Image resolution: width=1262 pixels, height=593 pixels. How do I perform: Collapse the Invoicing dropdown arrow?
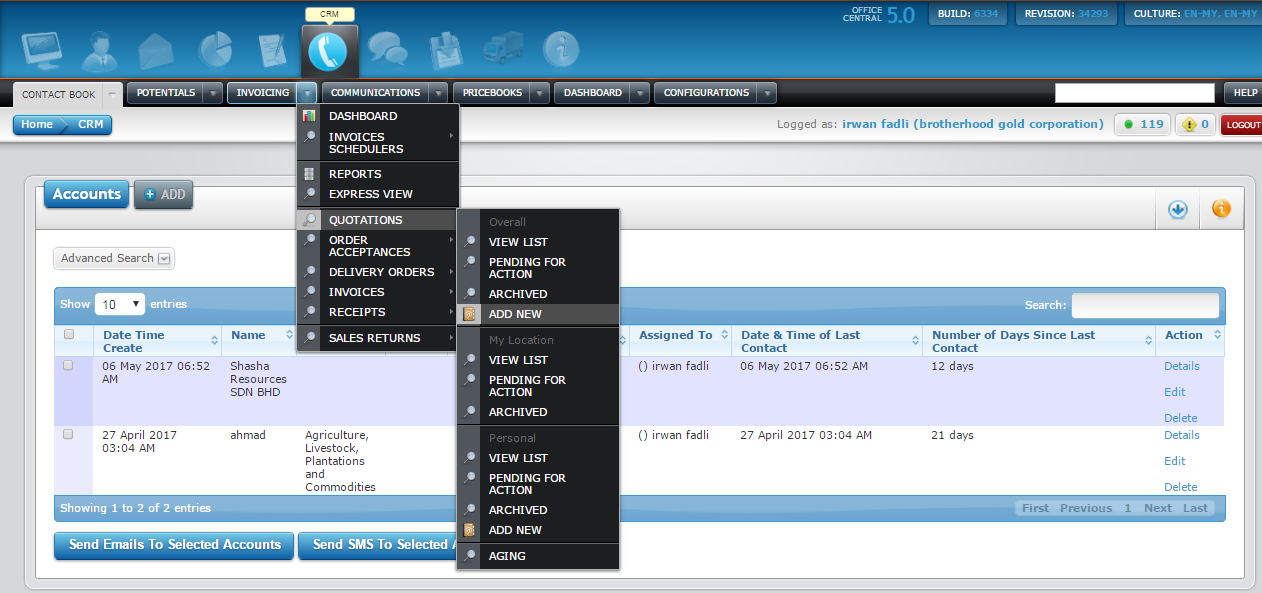[307, 93]
